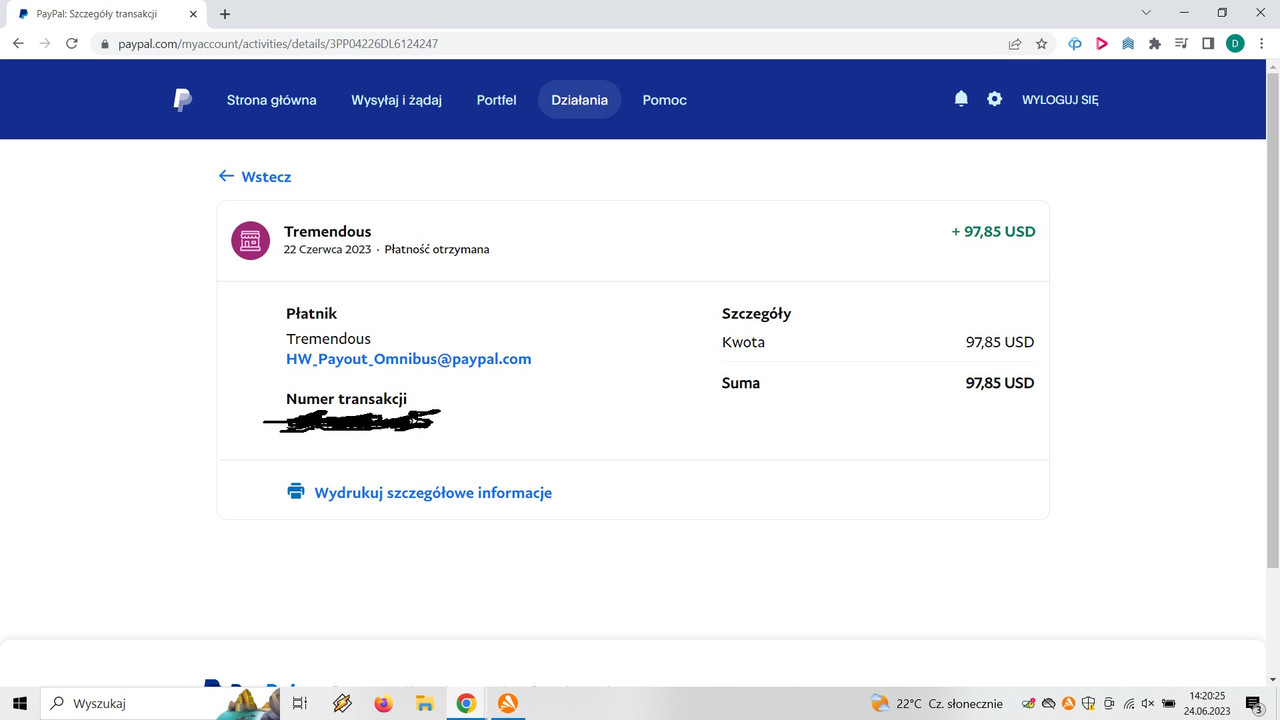Click the Suma 97,85 USD value

(1000, 383)
